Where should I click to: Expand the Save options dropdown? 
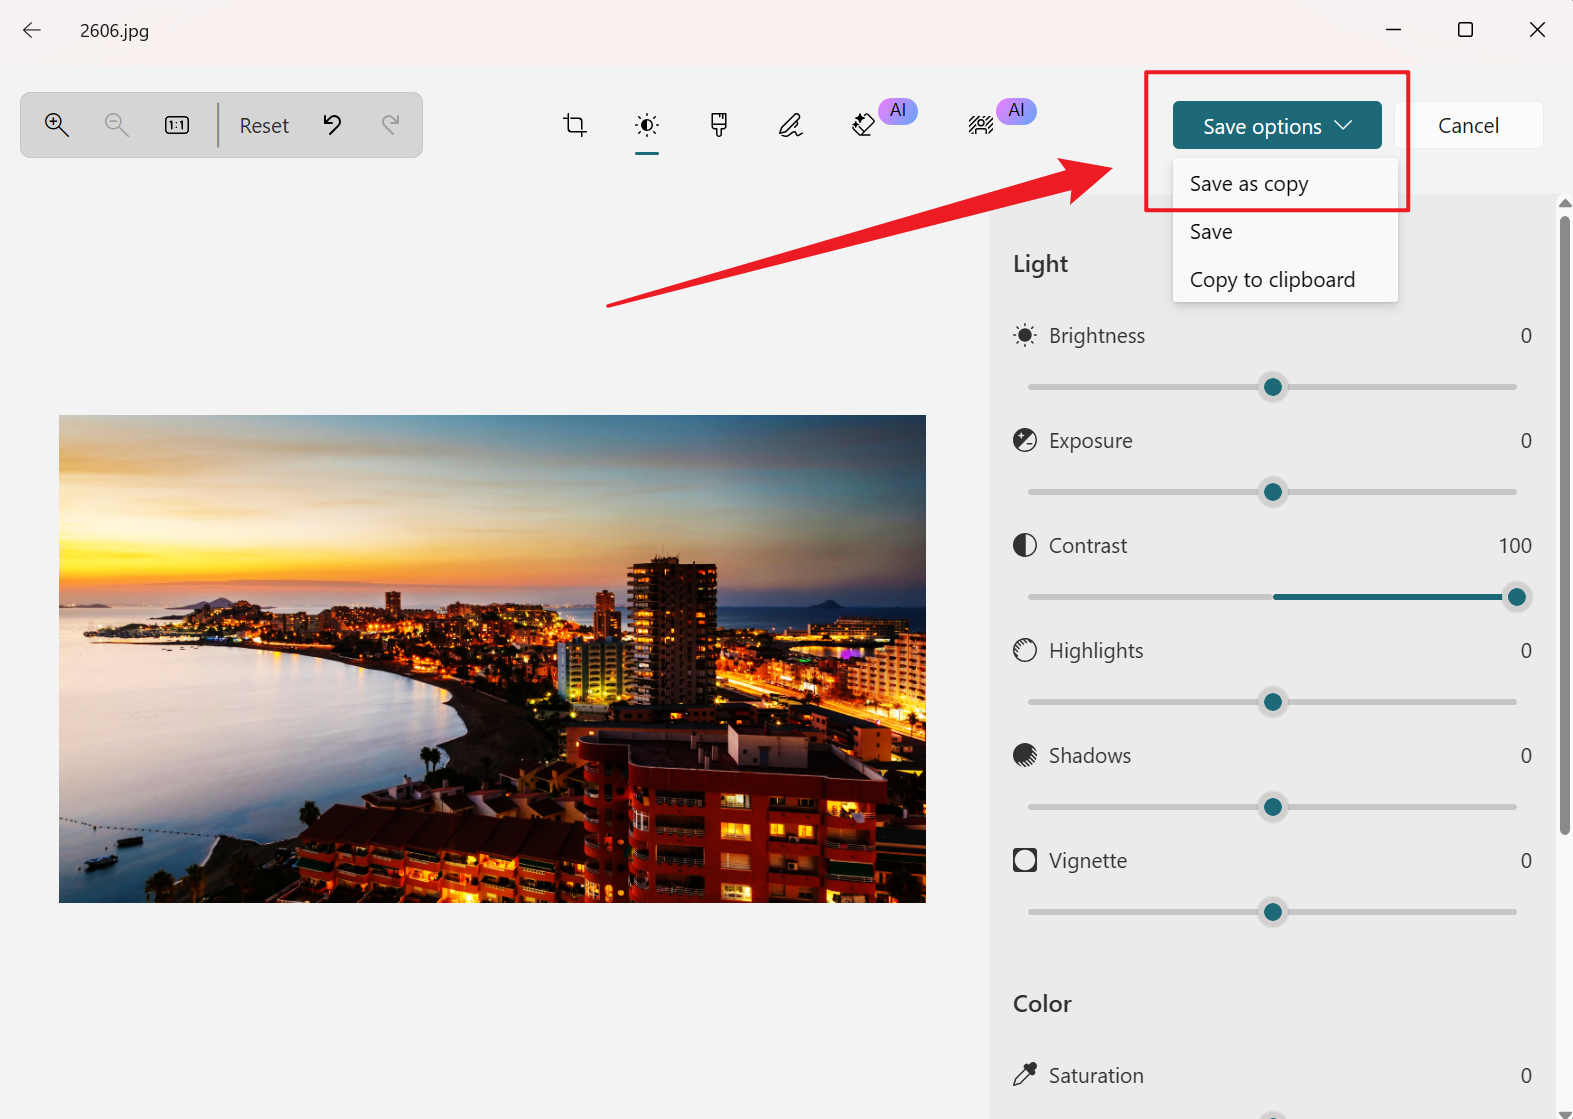[1276, 126]
